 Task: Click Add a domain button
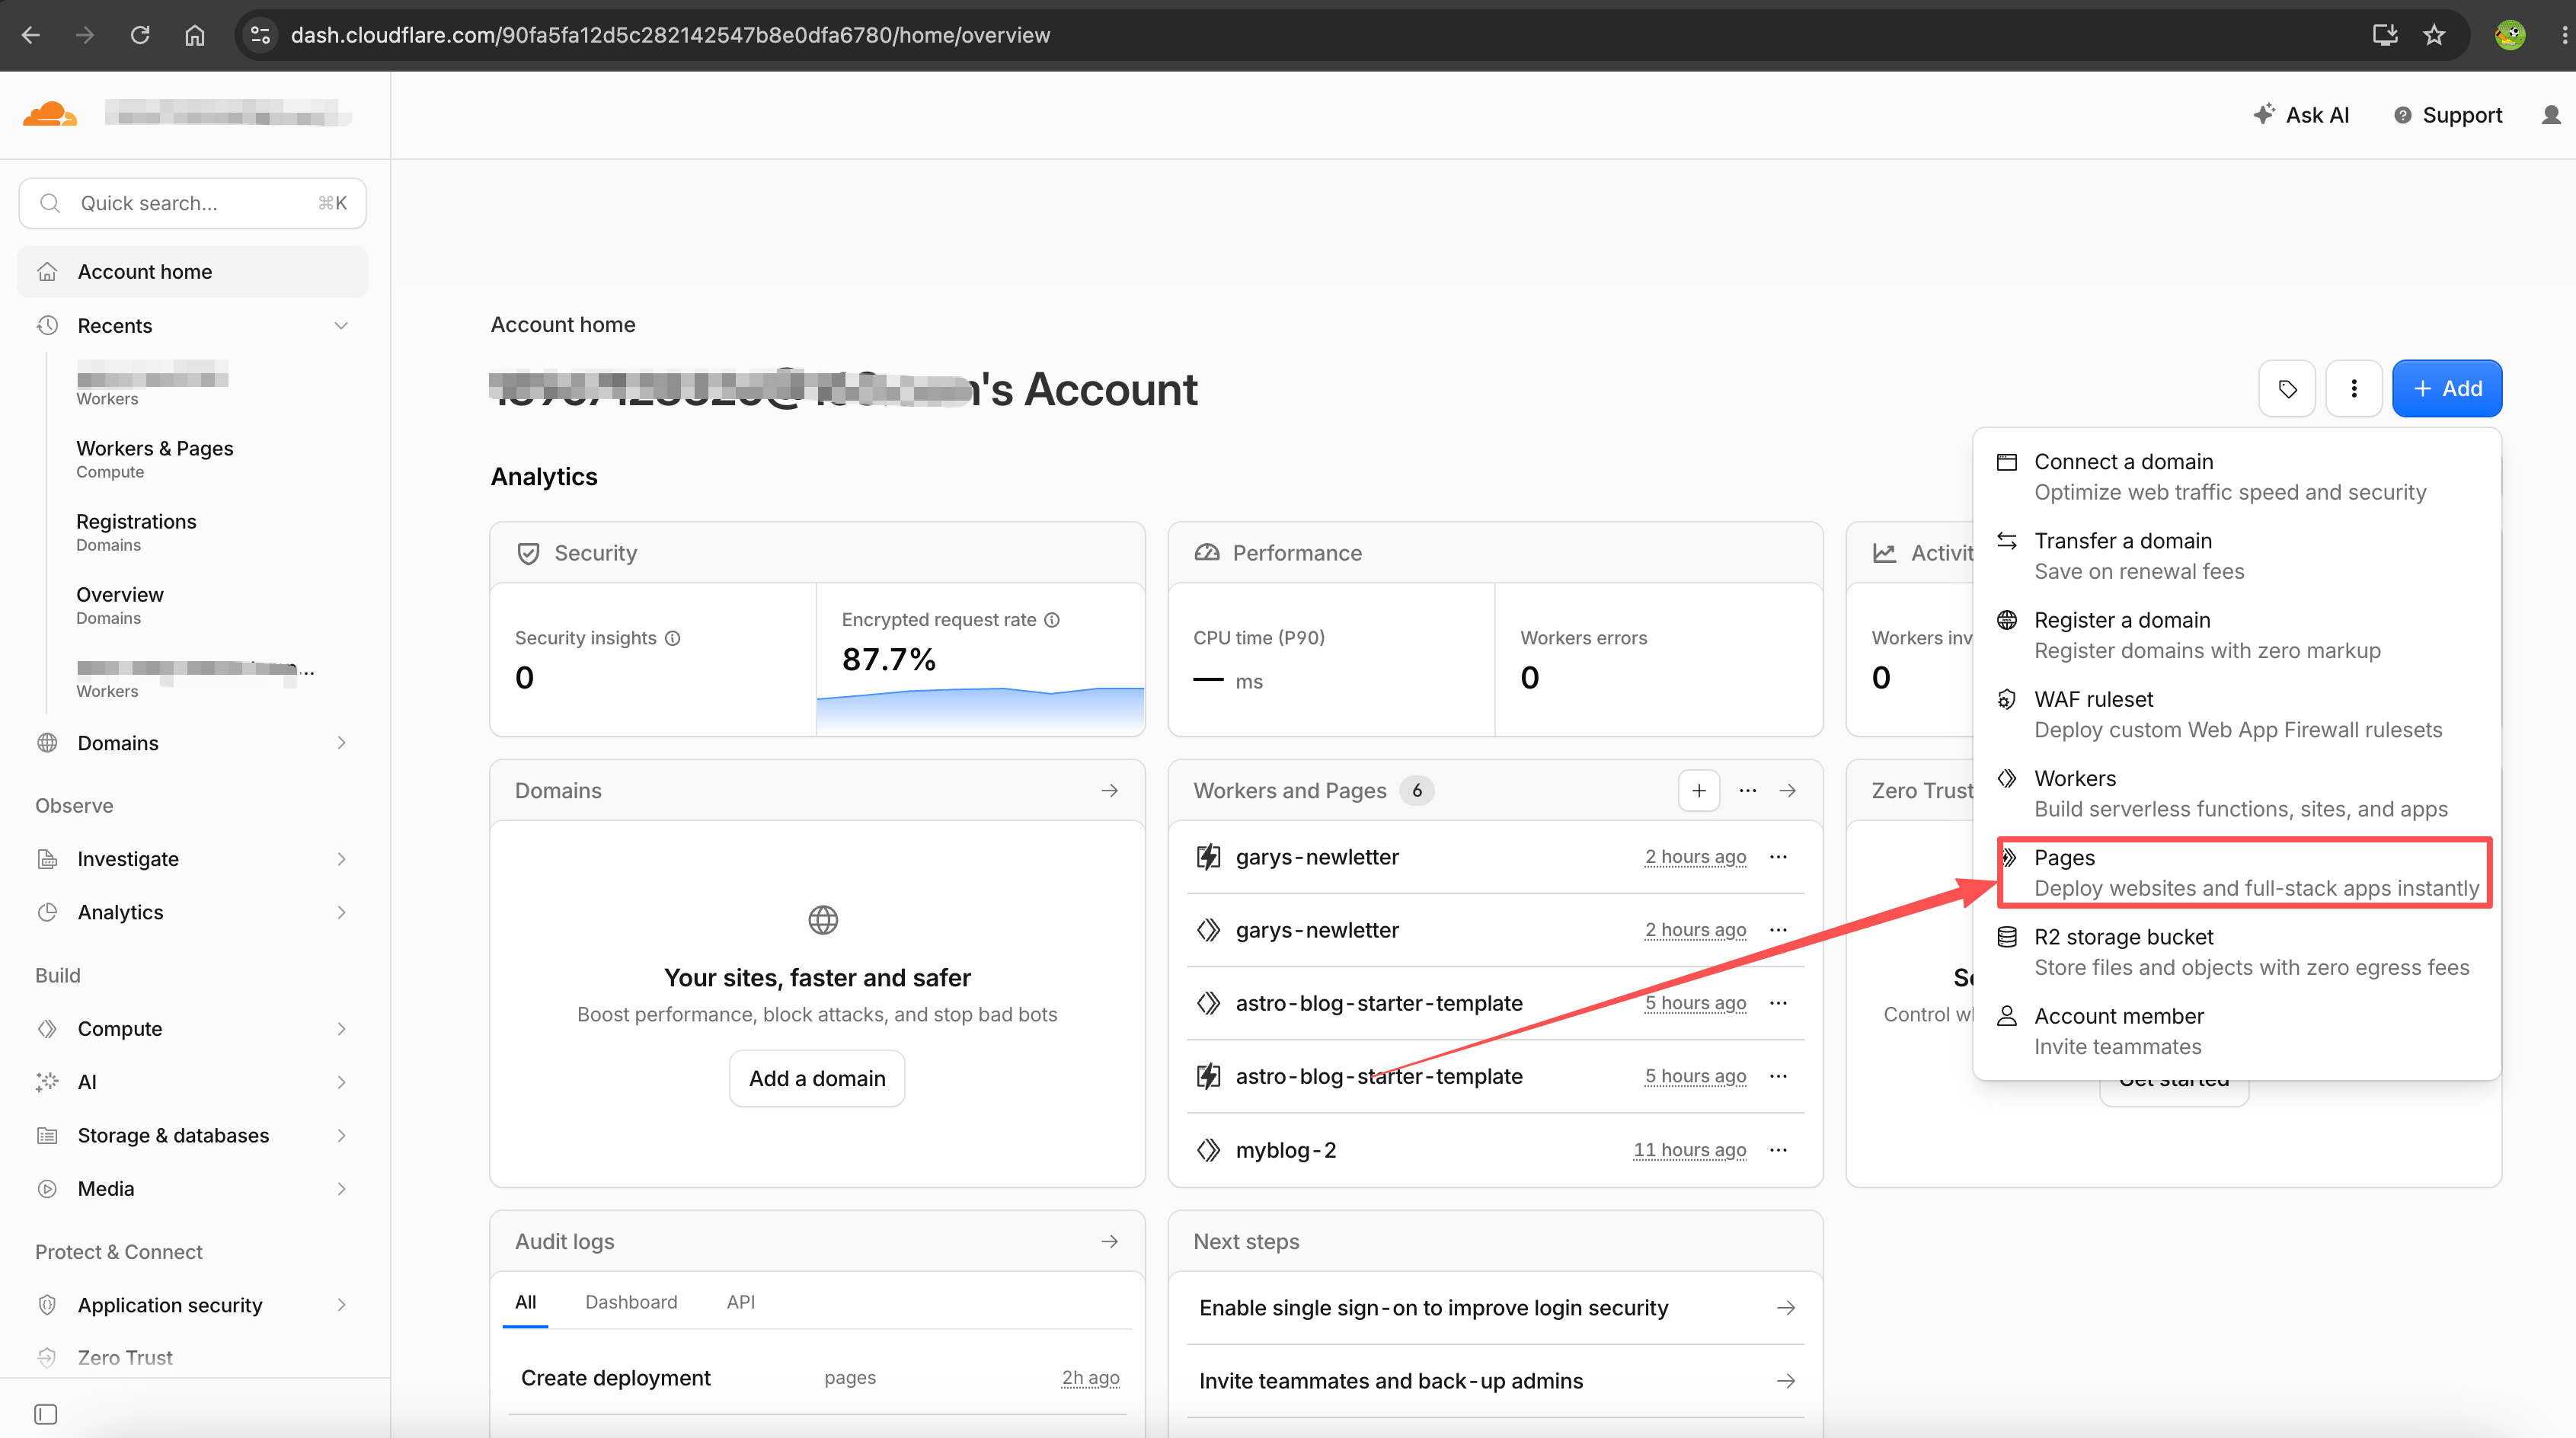(x=817, y=1078)
